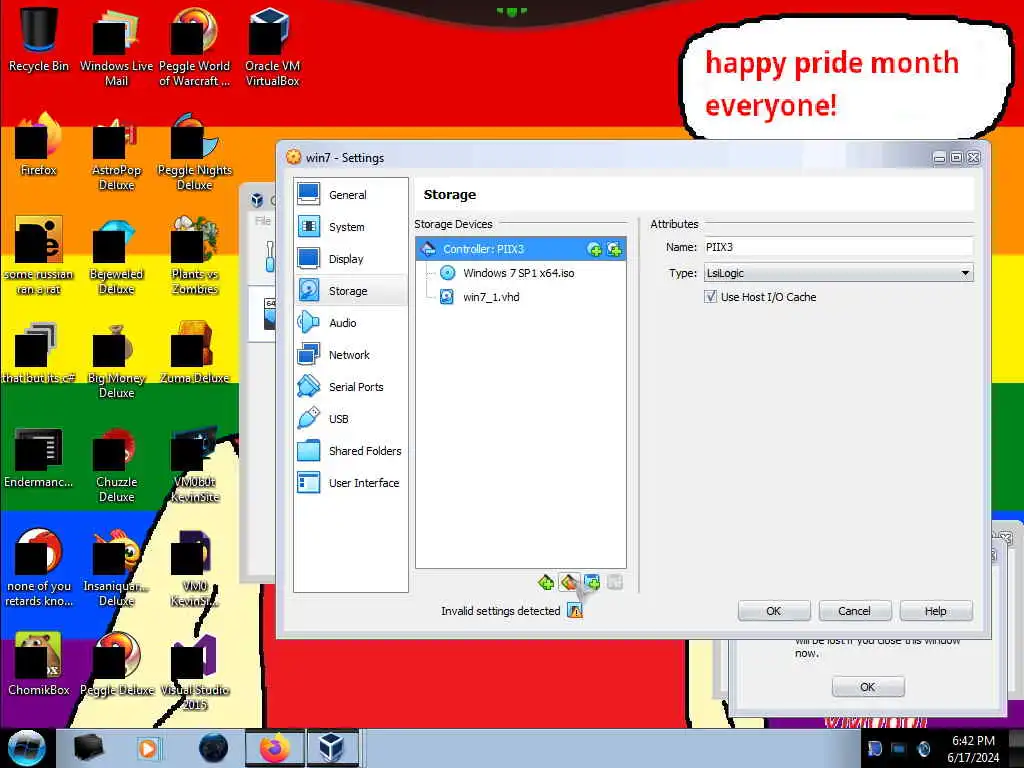Click the invalid settings warning icon
The image size is (1024, 768).
tap(575, 611)
